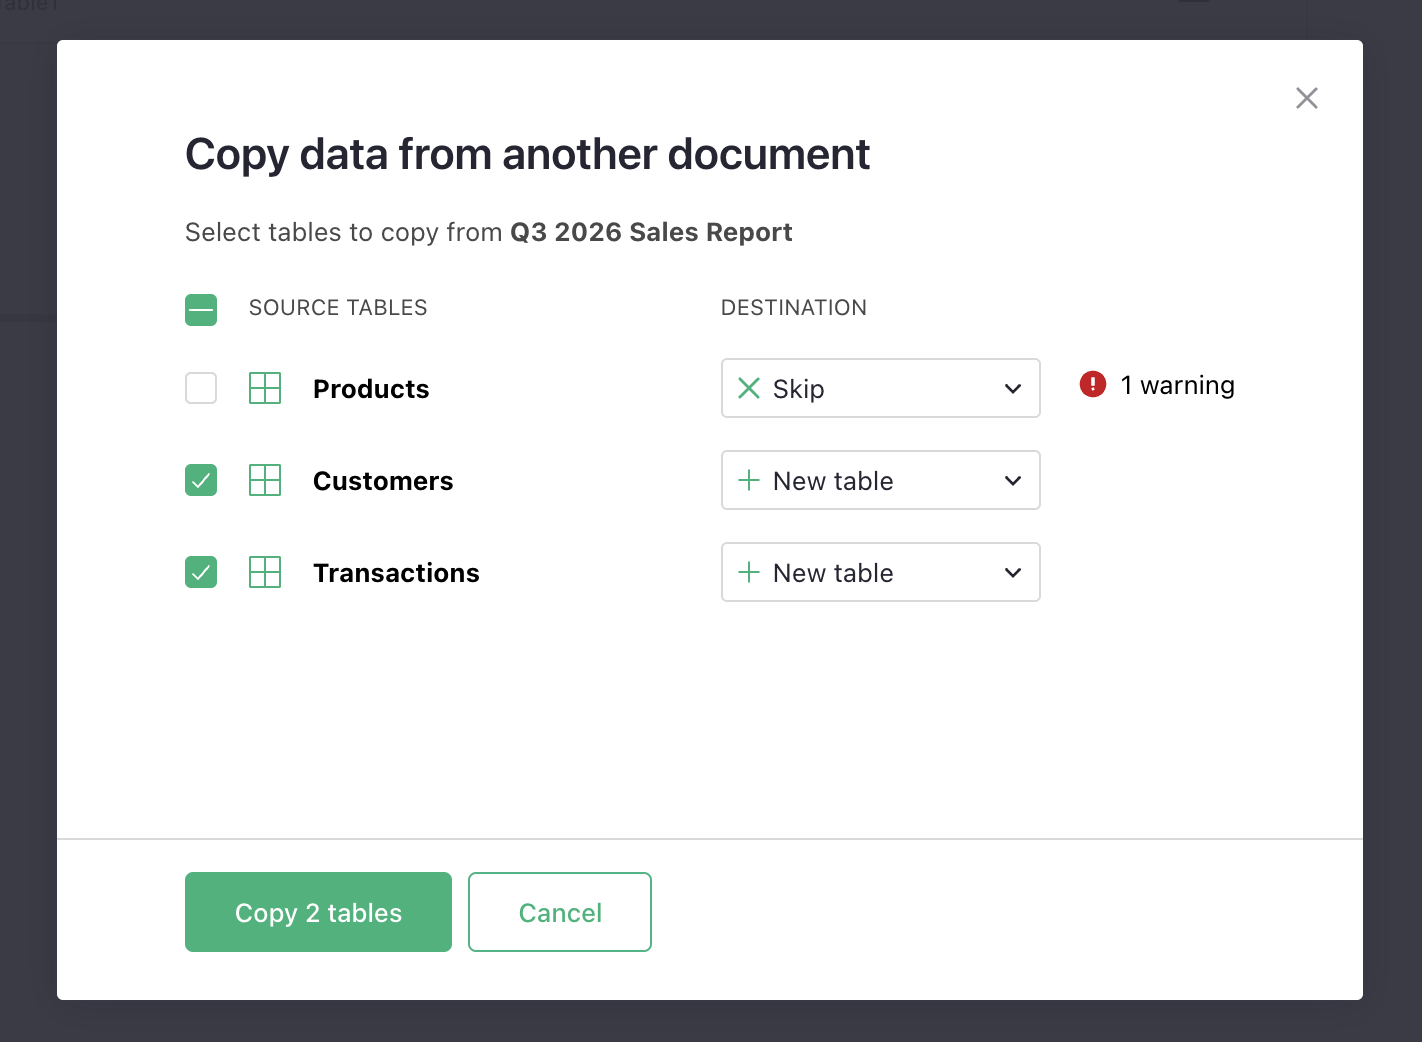Image resolution: width=1422 pixels, height=1042 pixels.
Task: Click the Customers table grid icon
Action: [x=265, y=480]
